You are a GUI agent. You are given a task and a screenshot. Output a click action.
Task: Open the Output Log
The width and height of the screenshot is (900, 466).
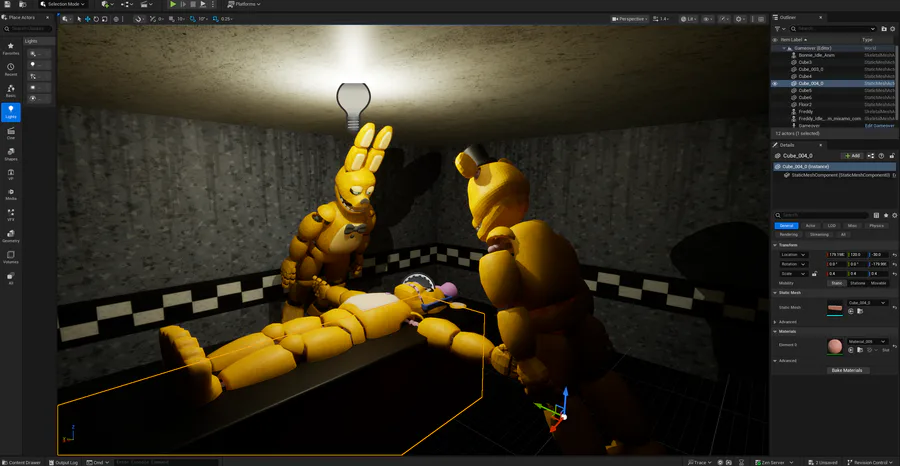click(x=64, y=462)
